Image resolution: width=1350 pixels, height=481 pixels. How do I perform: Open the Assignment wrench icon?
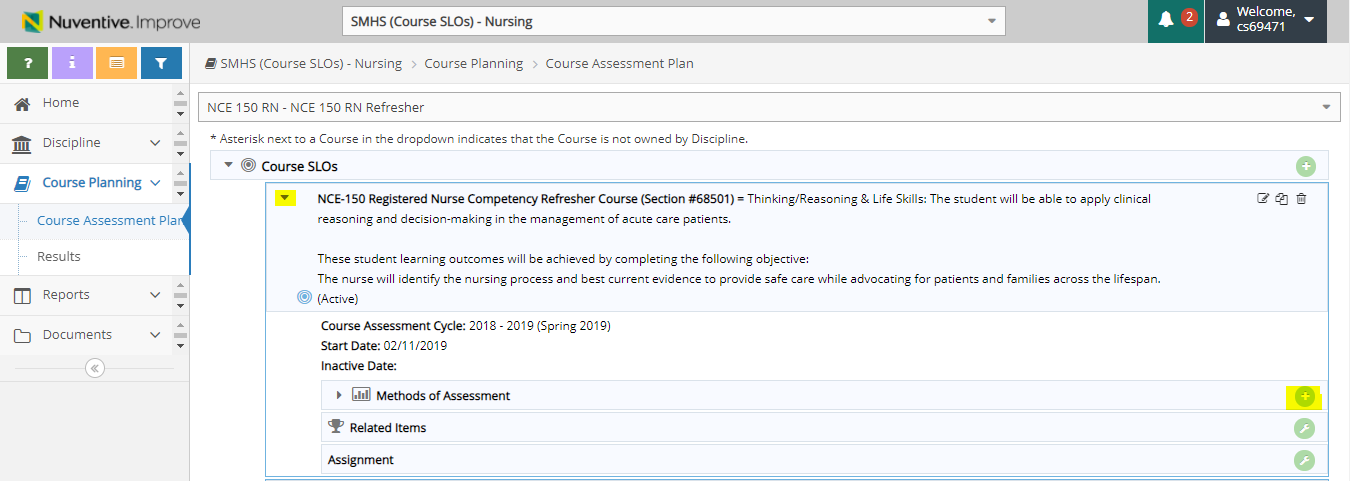(x=1304, y=460)
